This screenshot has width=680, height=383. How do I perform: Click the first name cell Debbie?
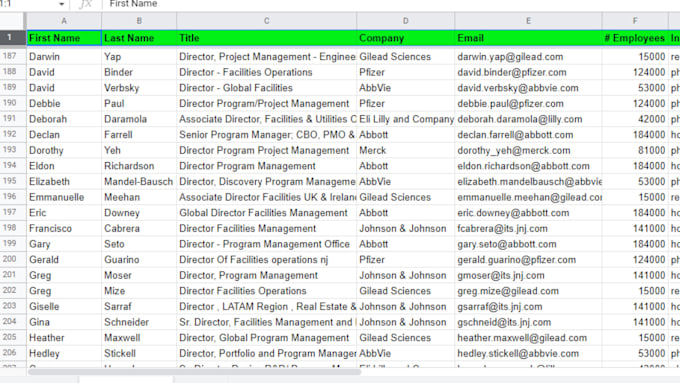pos(64,104)
